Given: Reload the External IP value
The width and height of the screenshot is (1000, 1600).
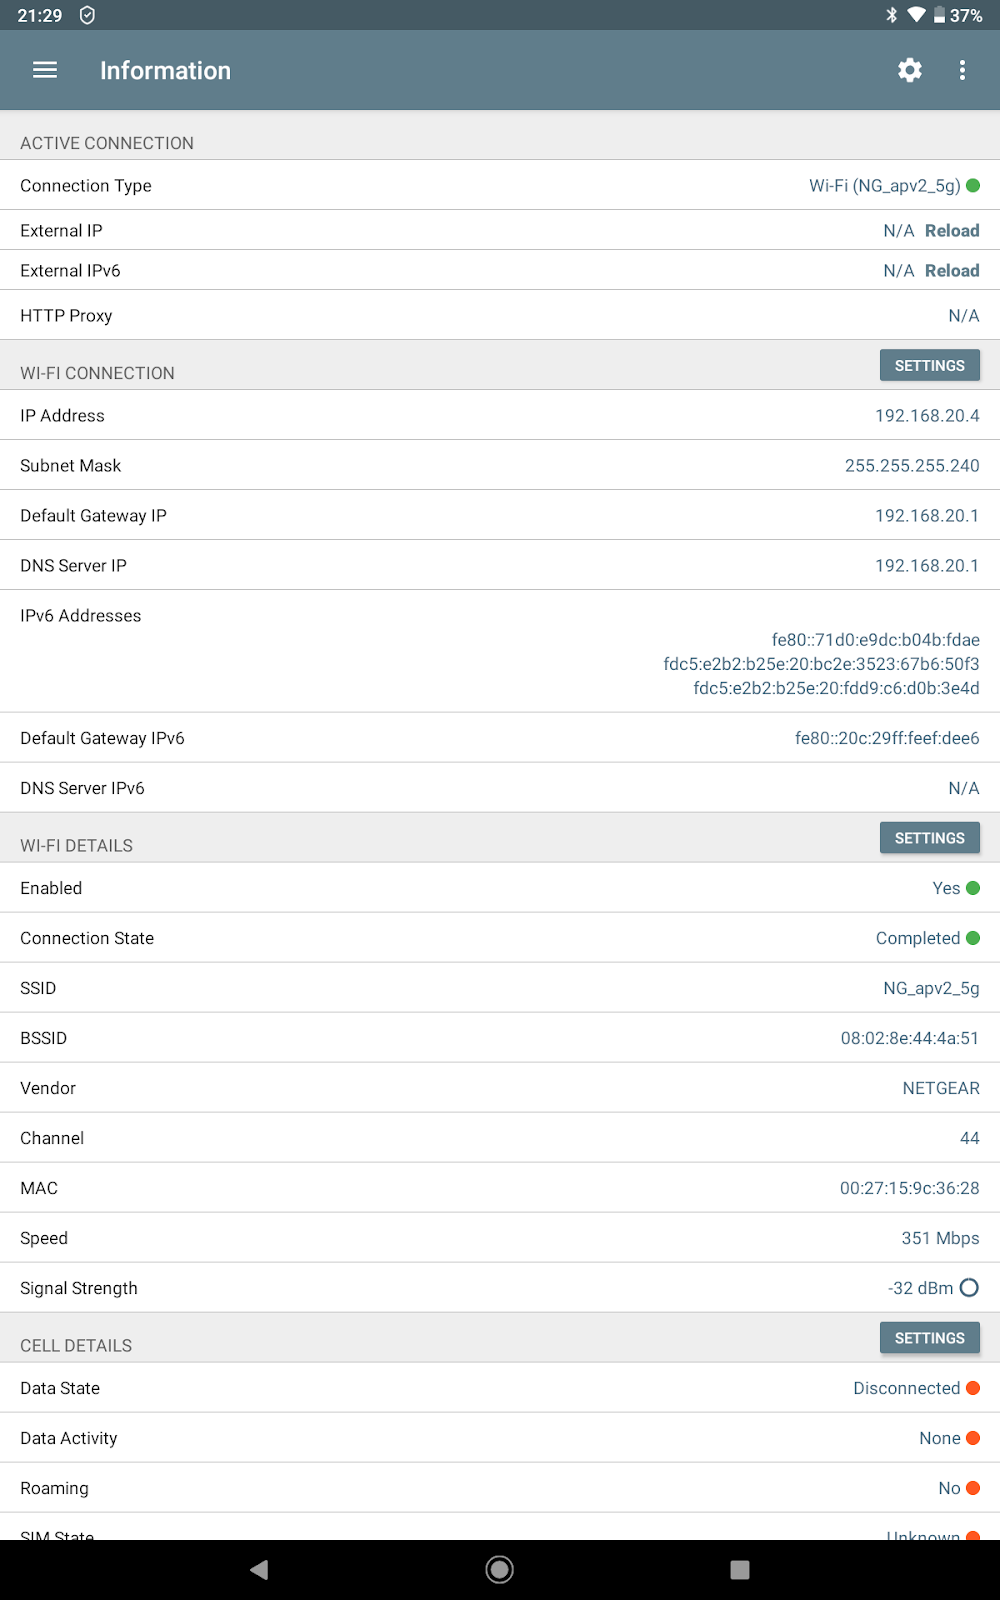Looking at the screenshot, I should tap(951, 231).
